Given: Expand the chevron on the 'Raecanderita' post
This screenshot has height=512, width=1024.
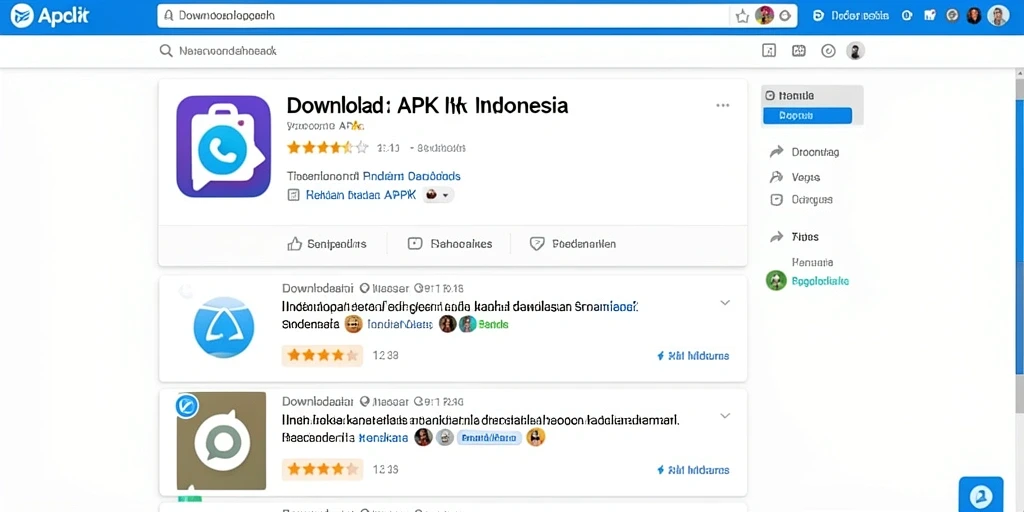Looking at the screenshot, I should [x=724, y=416].
